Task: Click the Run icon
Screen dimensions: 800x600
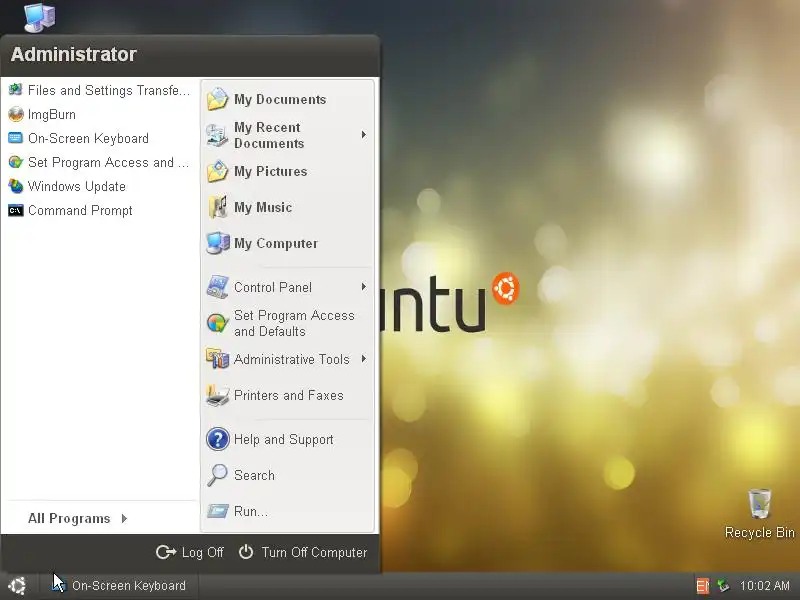Action: [218, 511]
